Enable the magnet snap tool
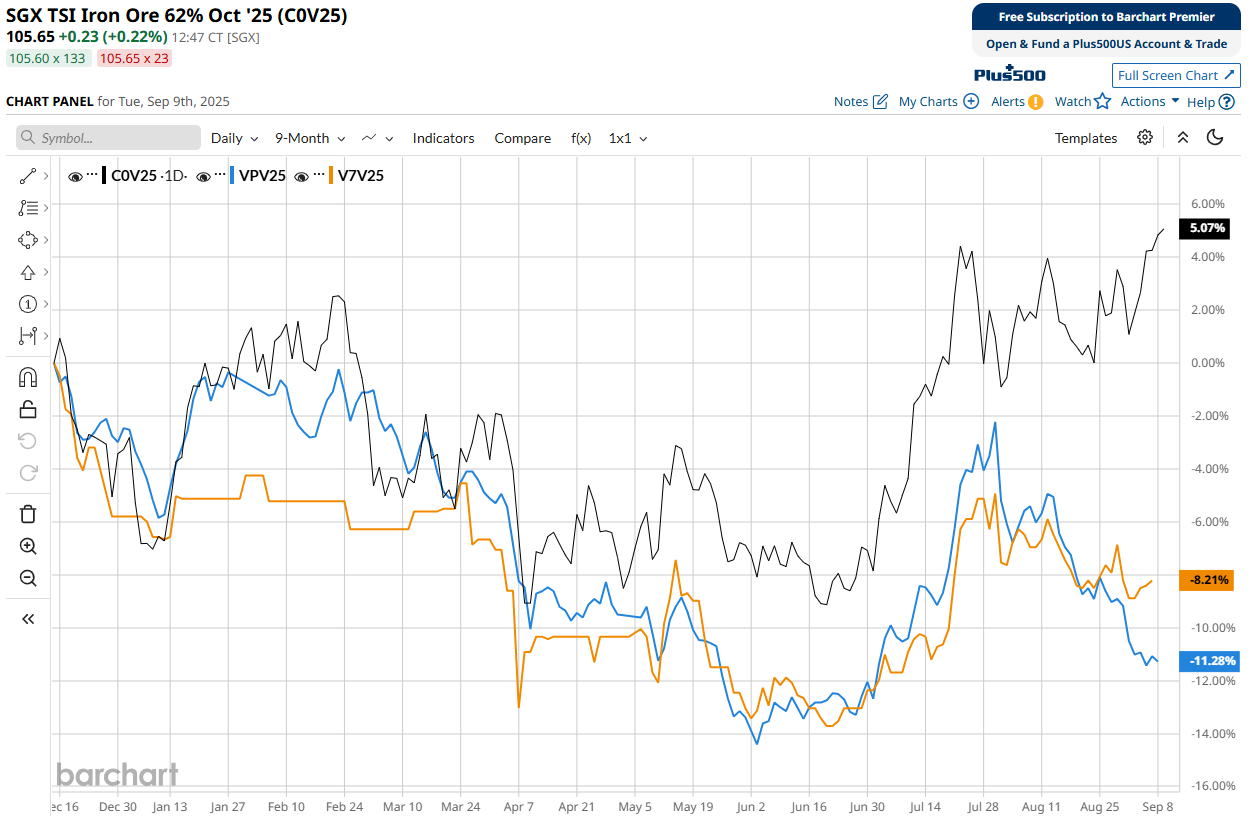Image resolution: width=1251 pixels, height=816 pixels. 28,377
